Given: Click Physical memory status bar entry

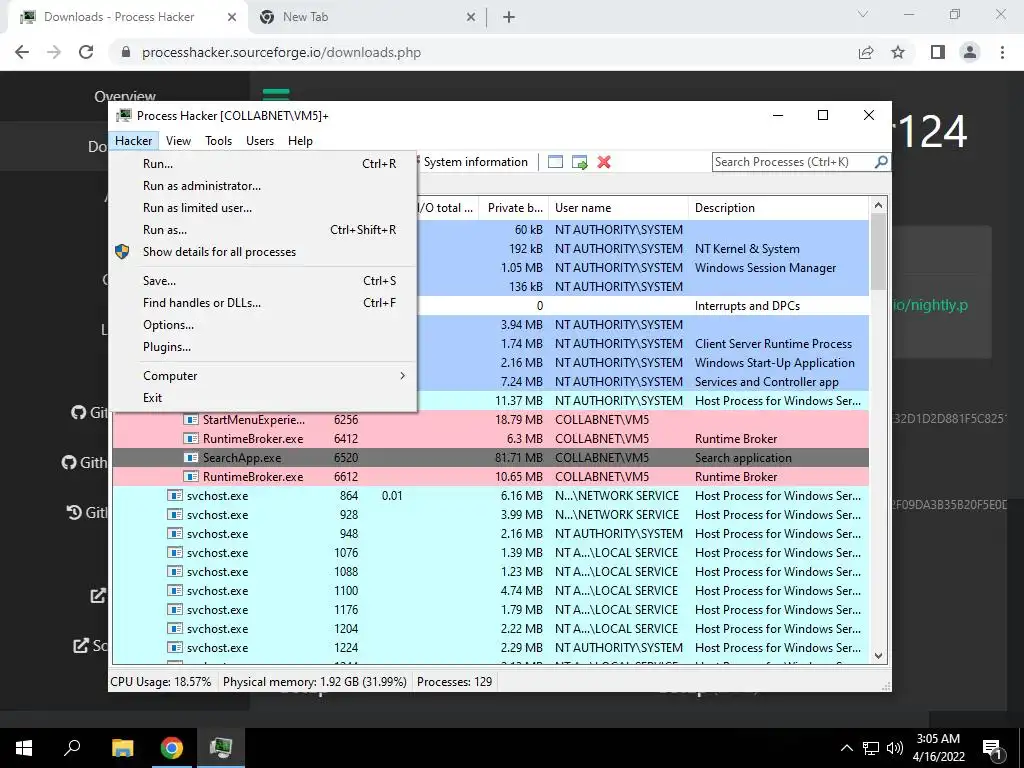Looking at the screenshot, I should tap(315, 682).
